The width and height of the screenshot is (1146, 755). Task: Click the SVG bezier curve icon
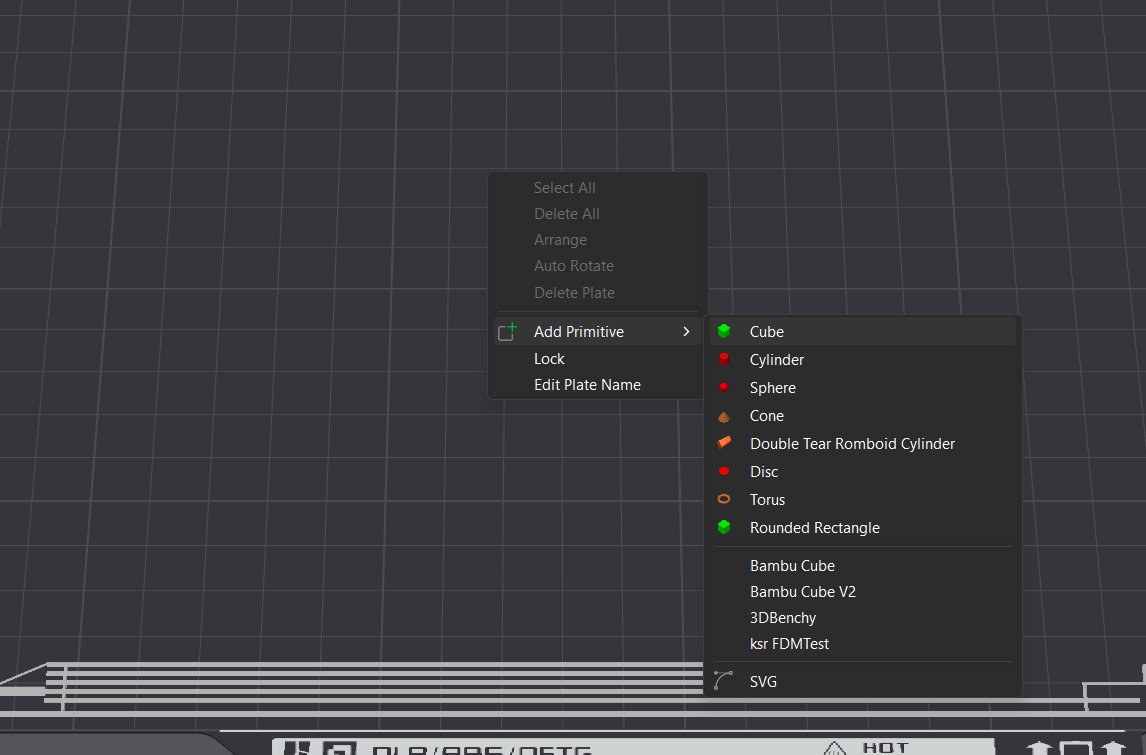(x=723, y=681)
